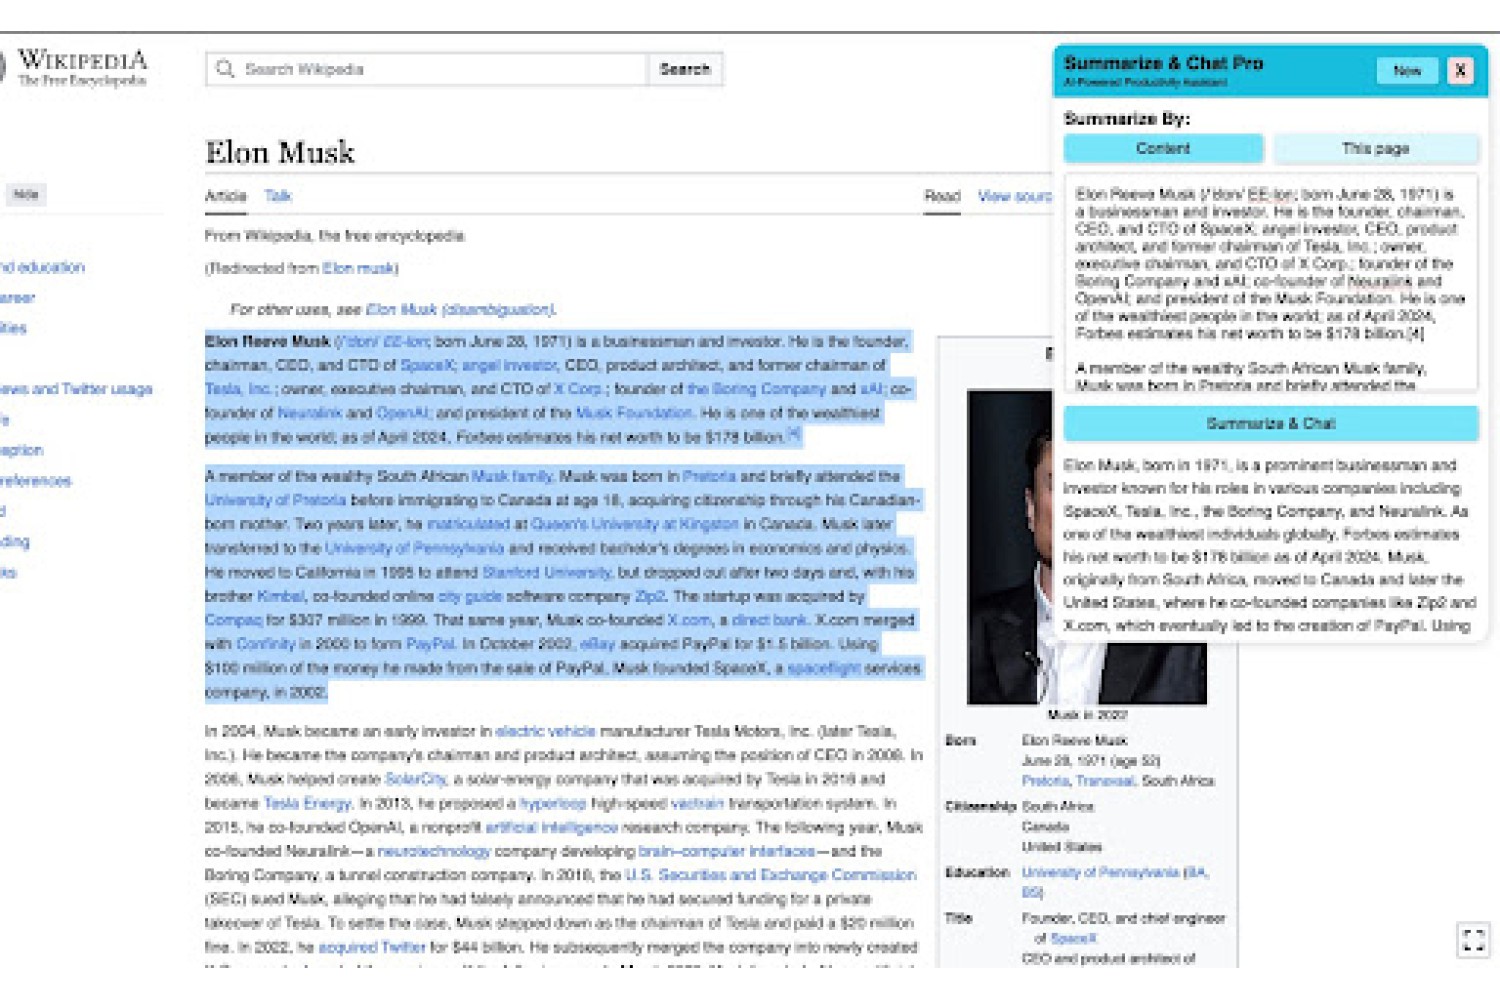Close the Summarize & Chat Pro panel

click(x=1460, y=70)
